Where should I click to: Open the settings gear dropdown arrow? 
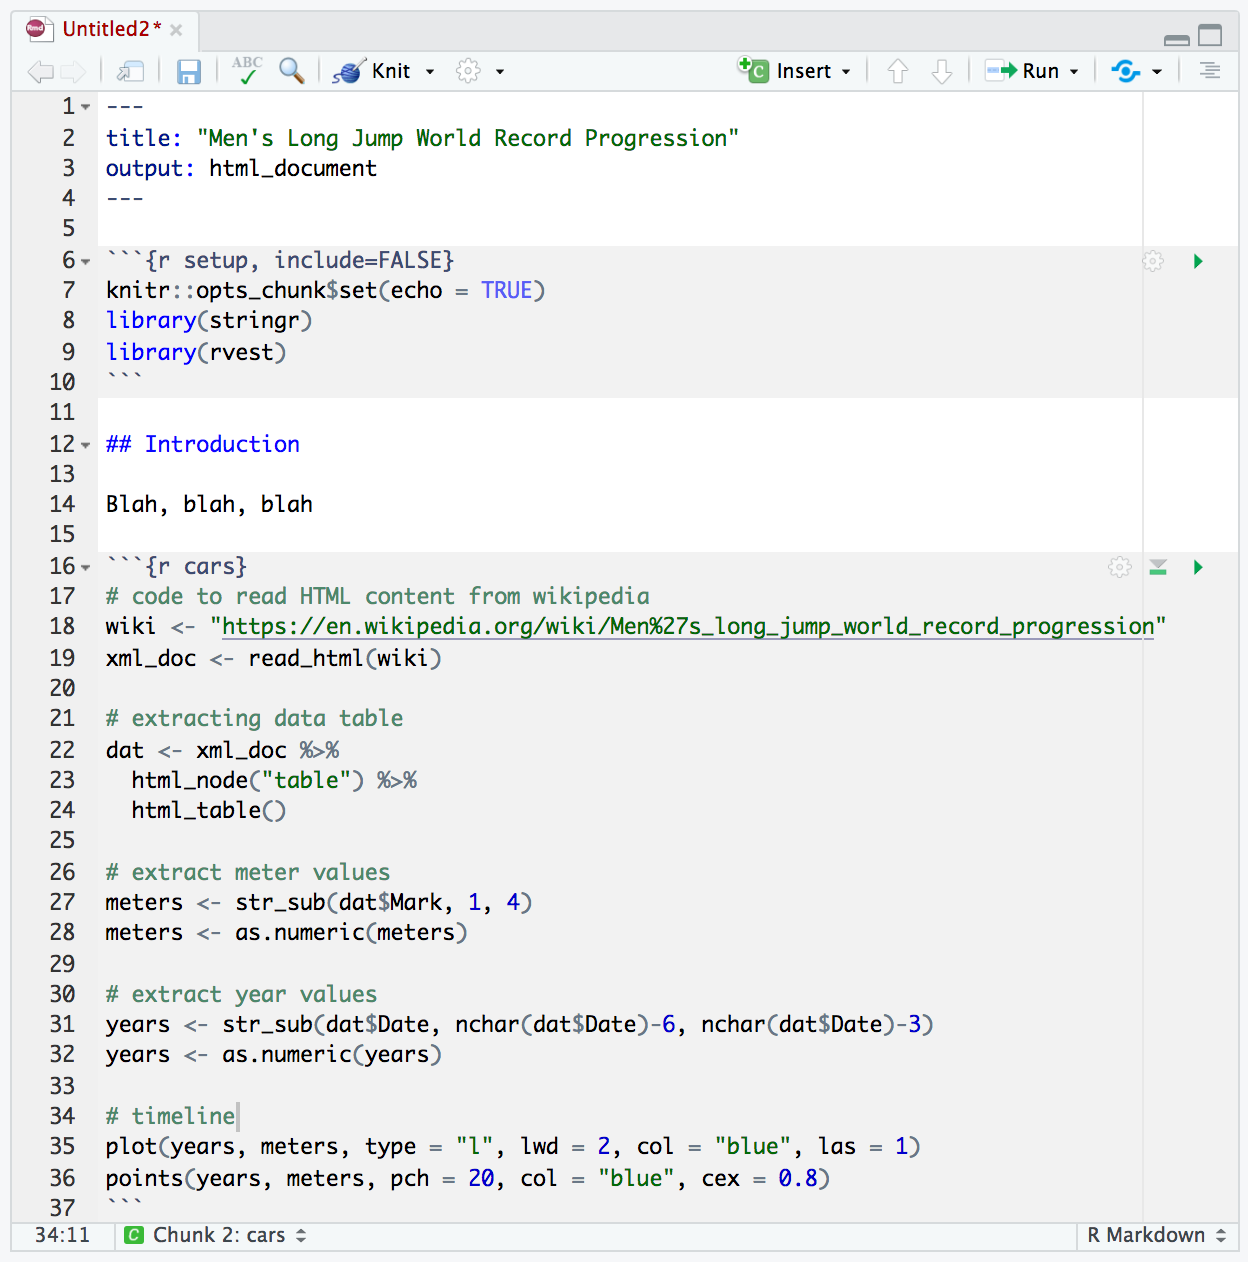[500, 72]
